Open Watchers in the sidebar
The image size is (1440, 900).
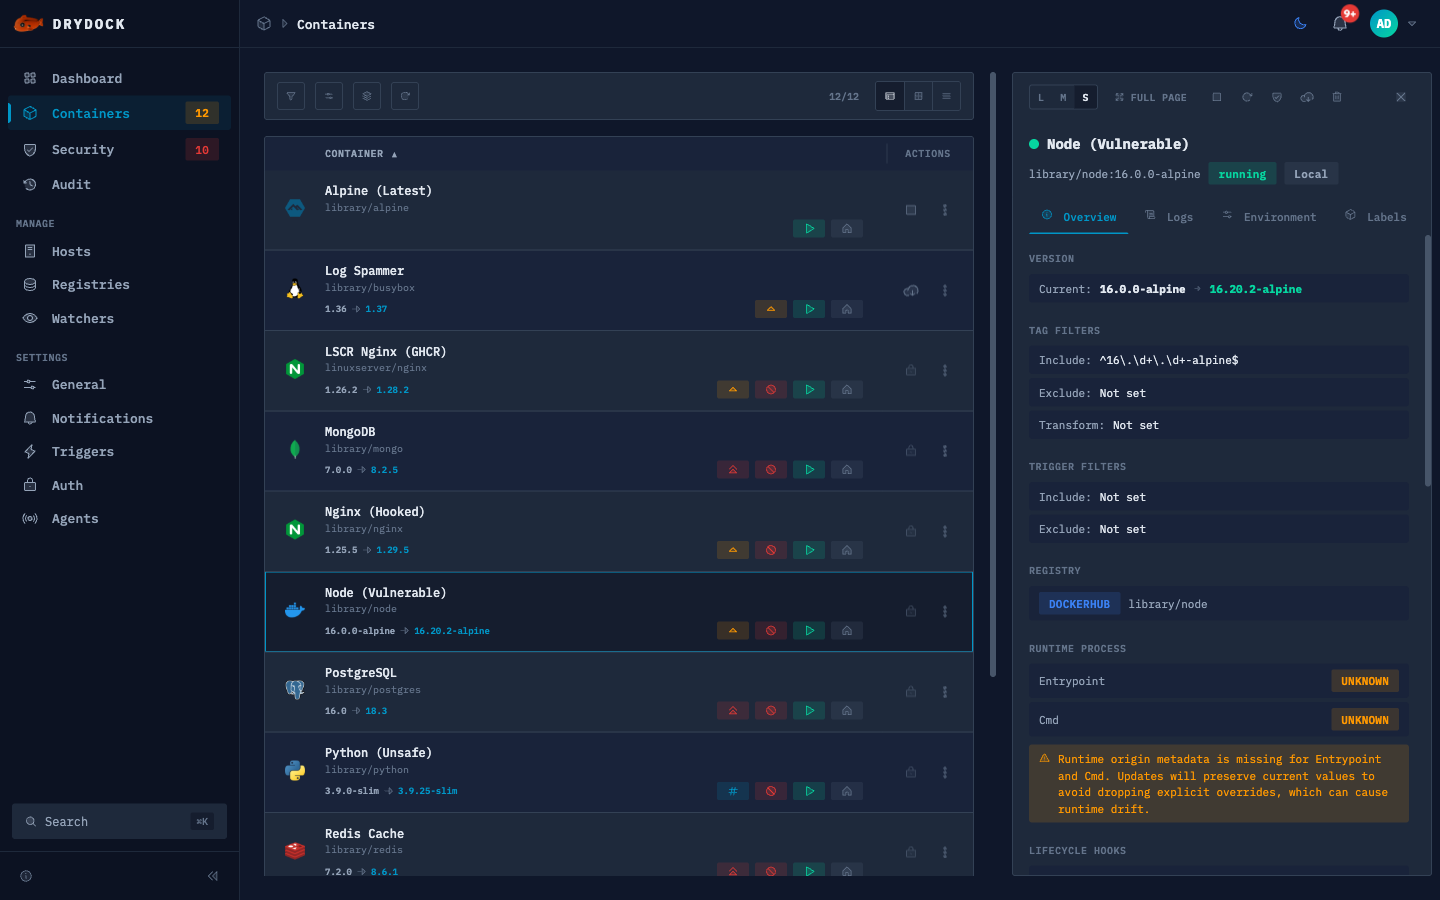pyautogui.click(x=119, y=319)
